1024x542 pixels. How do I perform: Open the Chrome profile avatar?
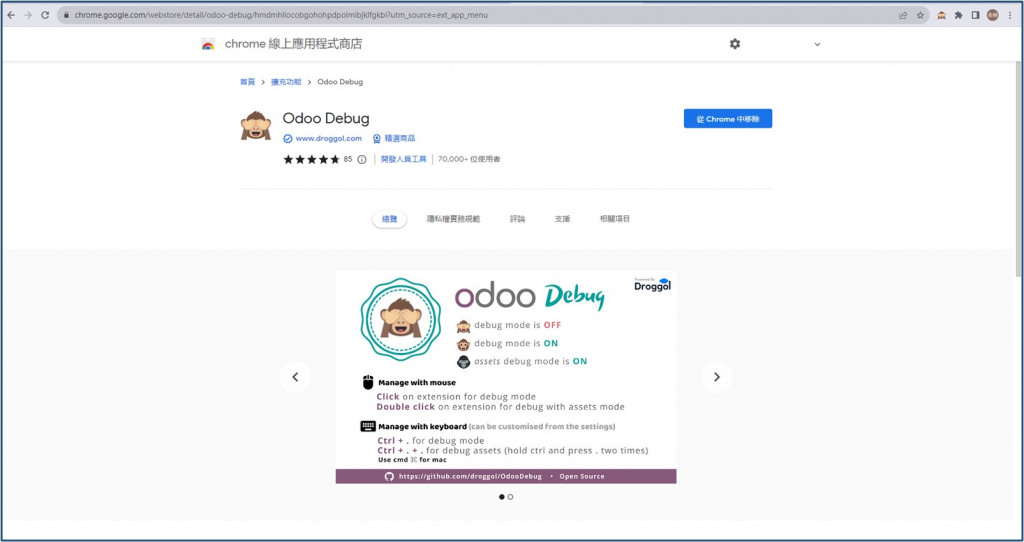coord(993,15)
